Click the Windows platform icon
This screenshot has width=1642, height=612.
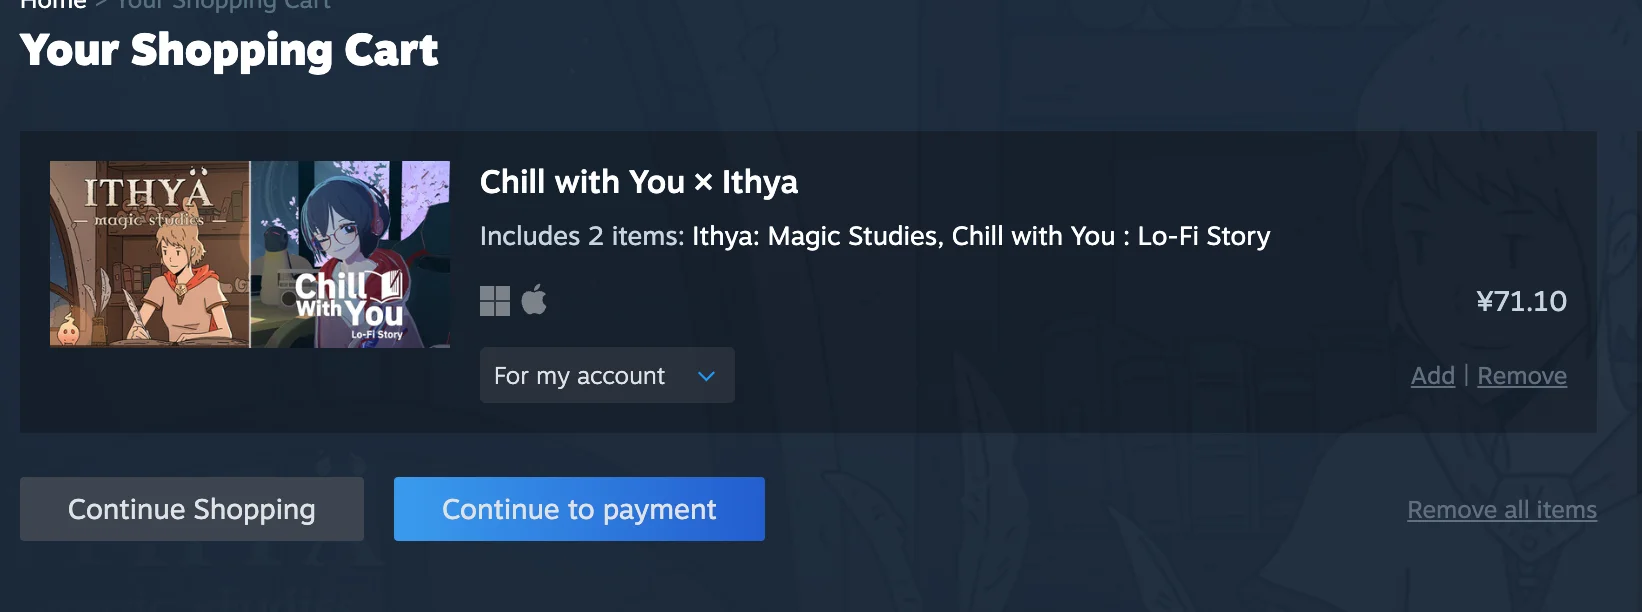point(495,301)
